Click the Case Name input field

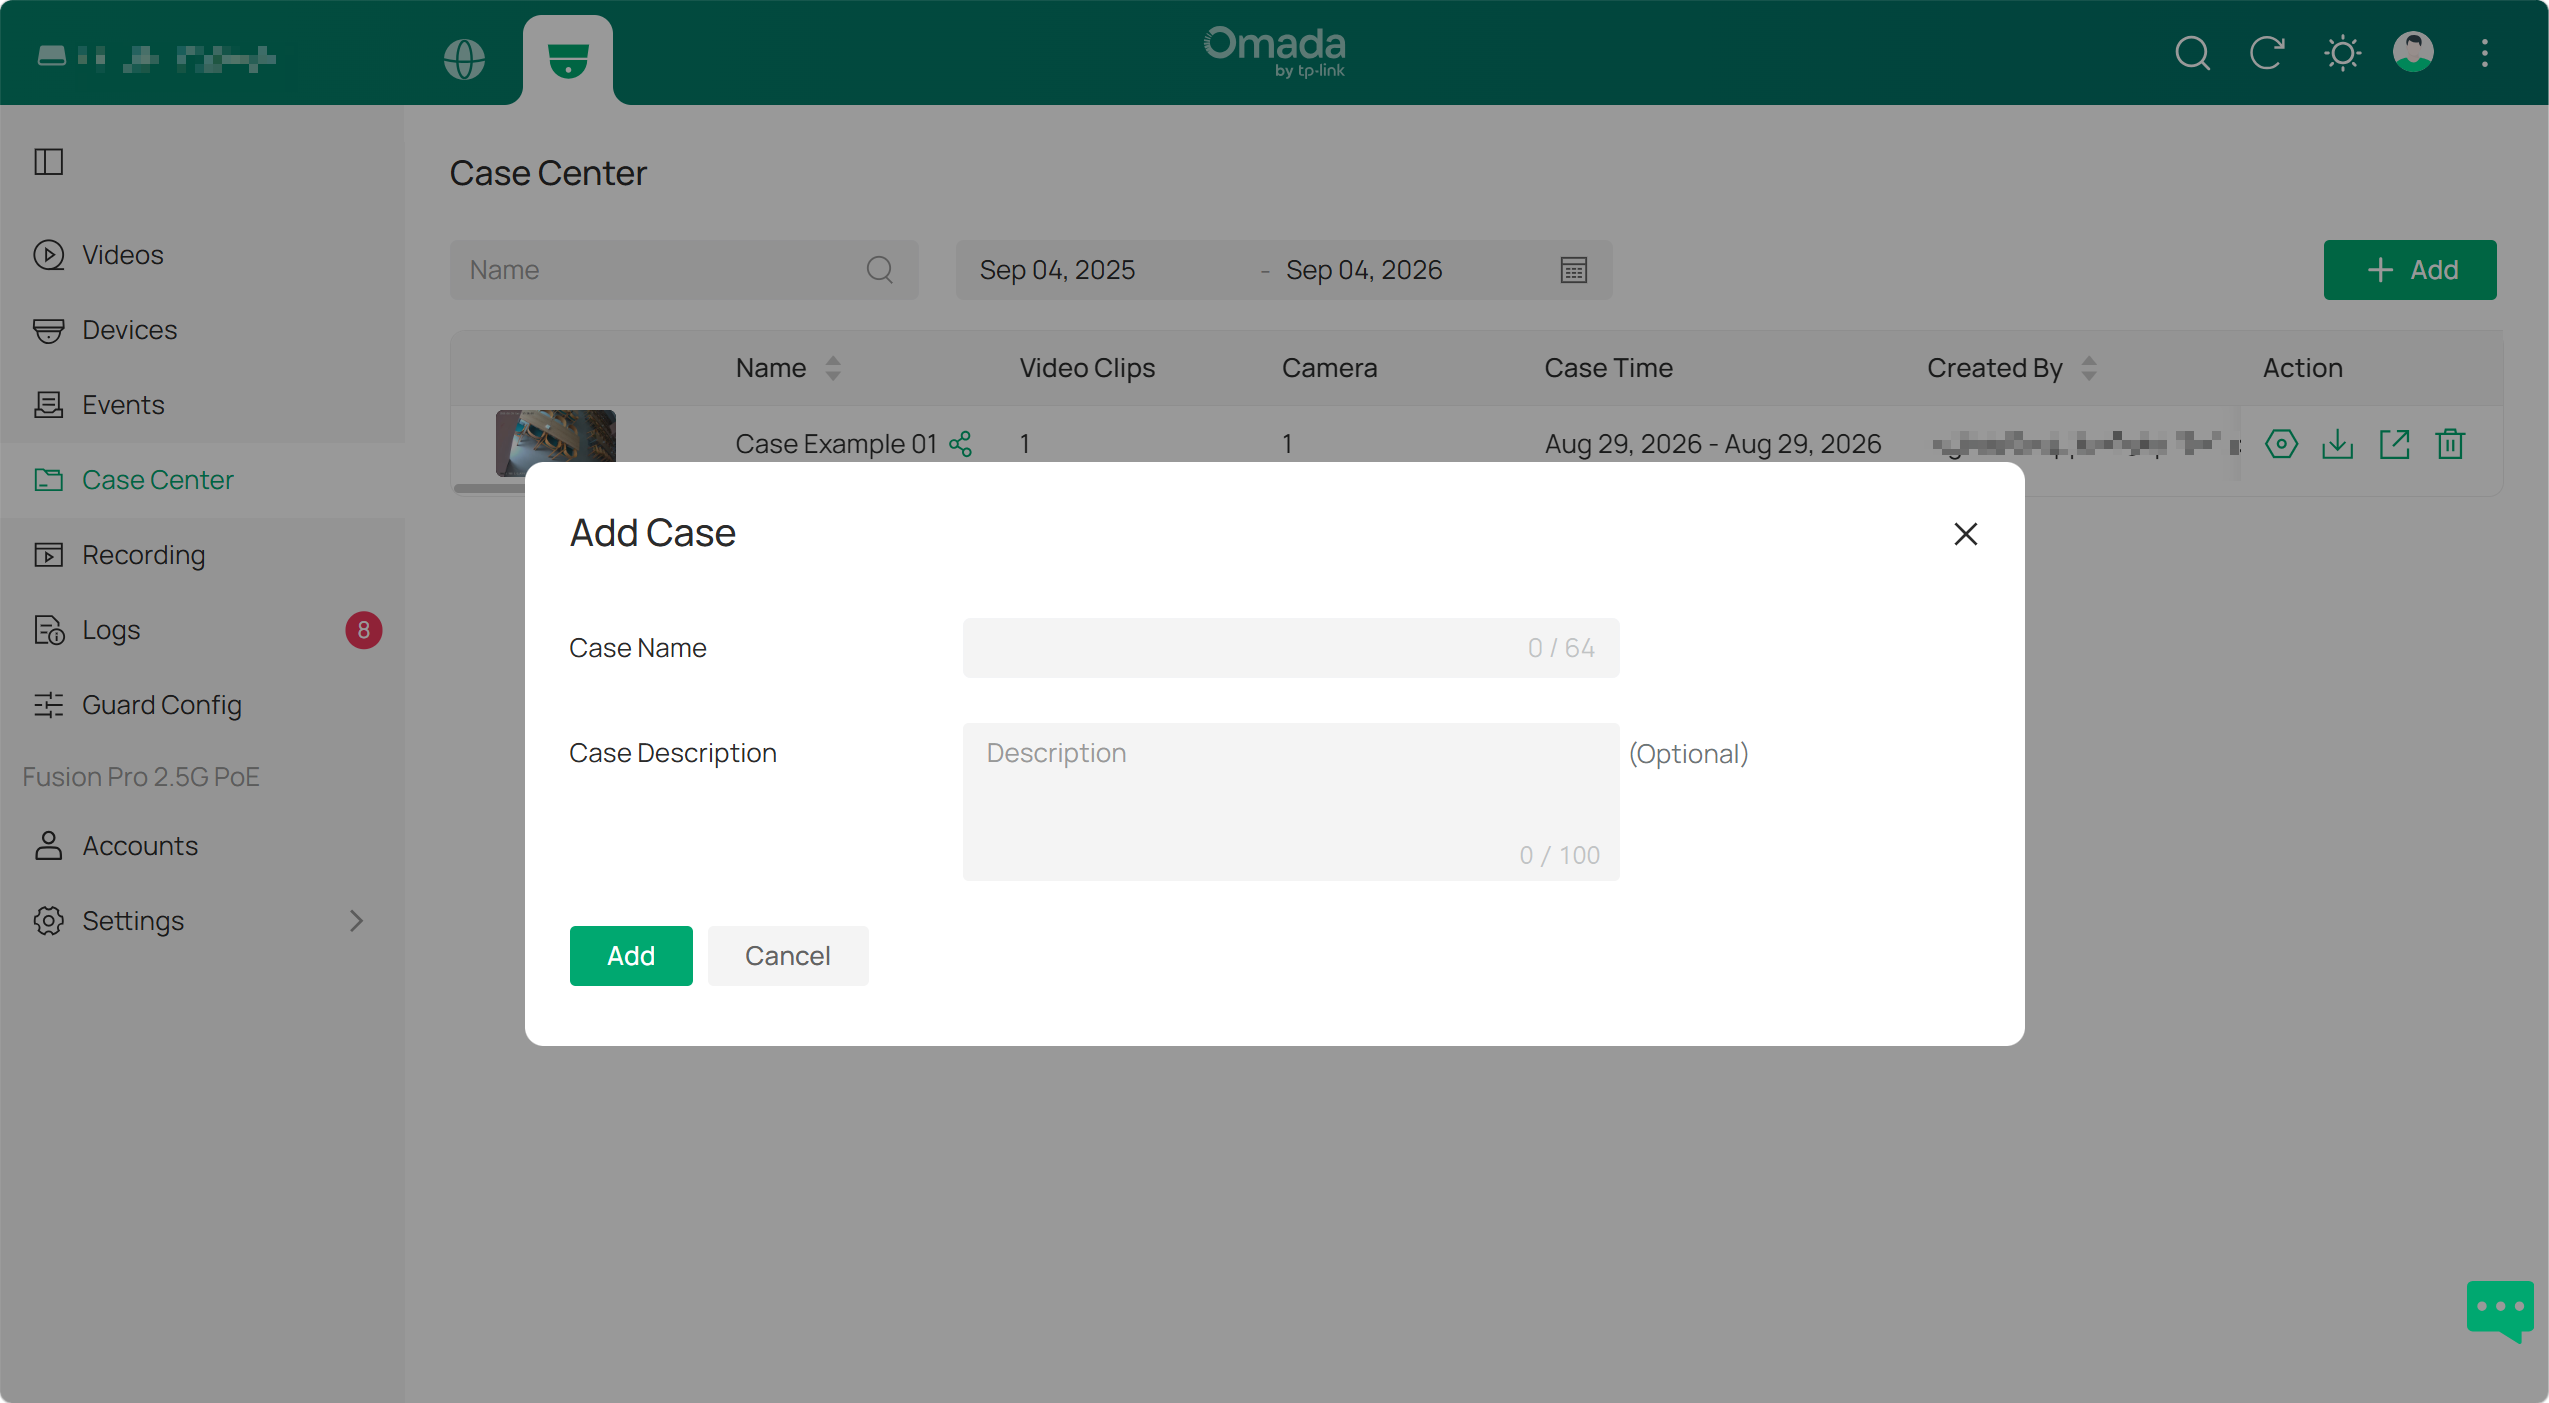click(1291, 648)
